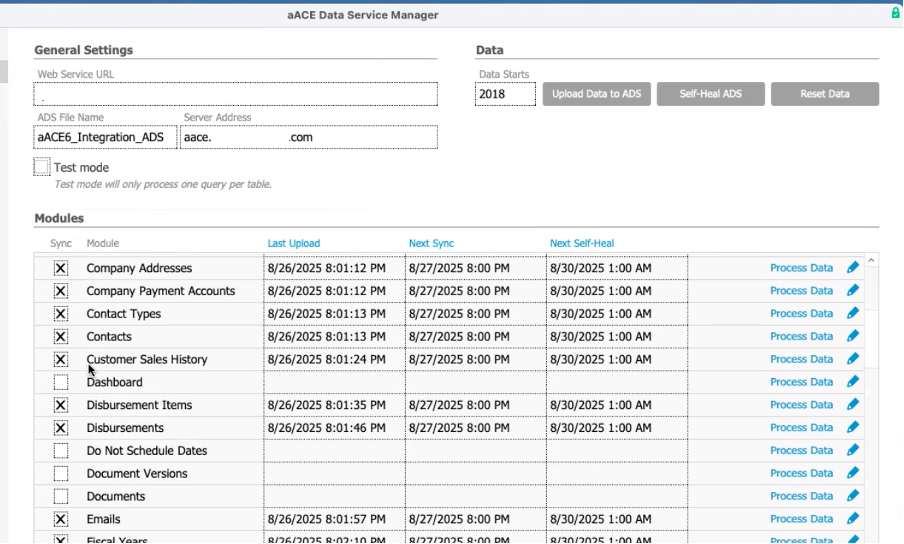Enable the Test mode checkbox
Screen dimensions: 904x544
tap(42, 167)
